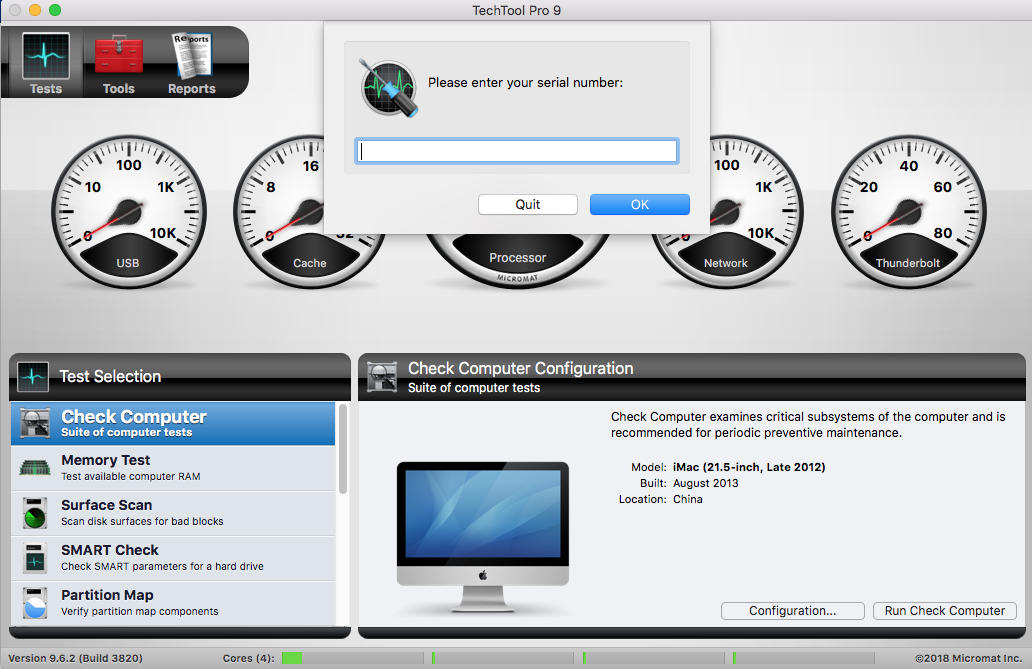Open the Tools toolbox icon
The image size is (1032, 669).
click(118, 56)
